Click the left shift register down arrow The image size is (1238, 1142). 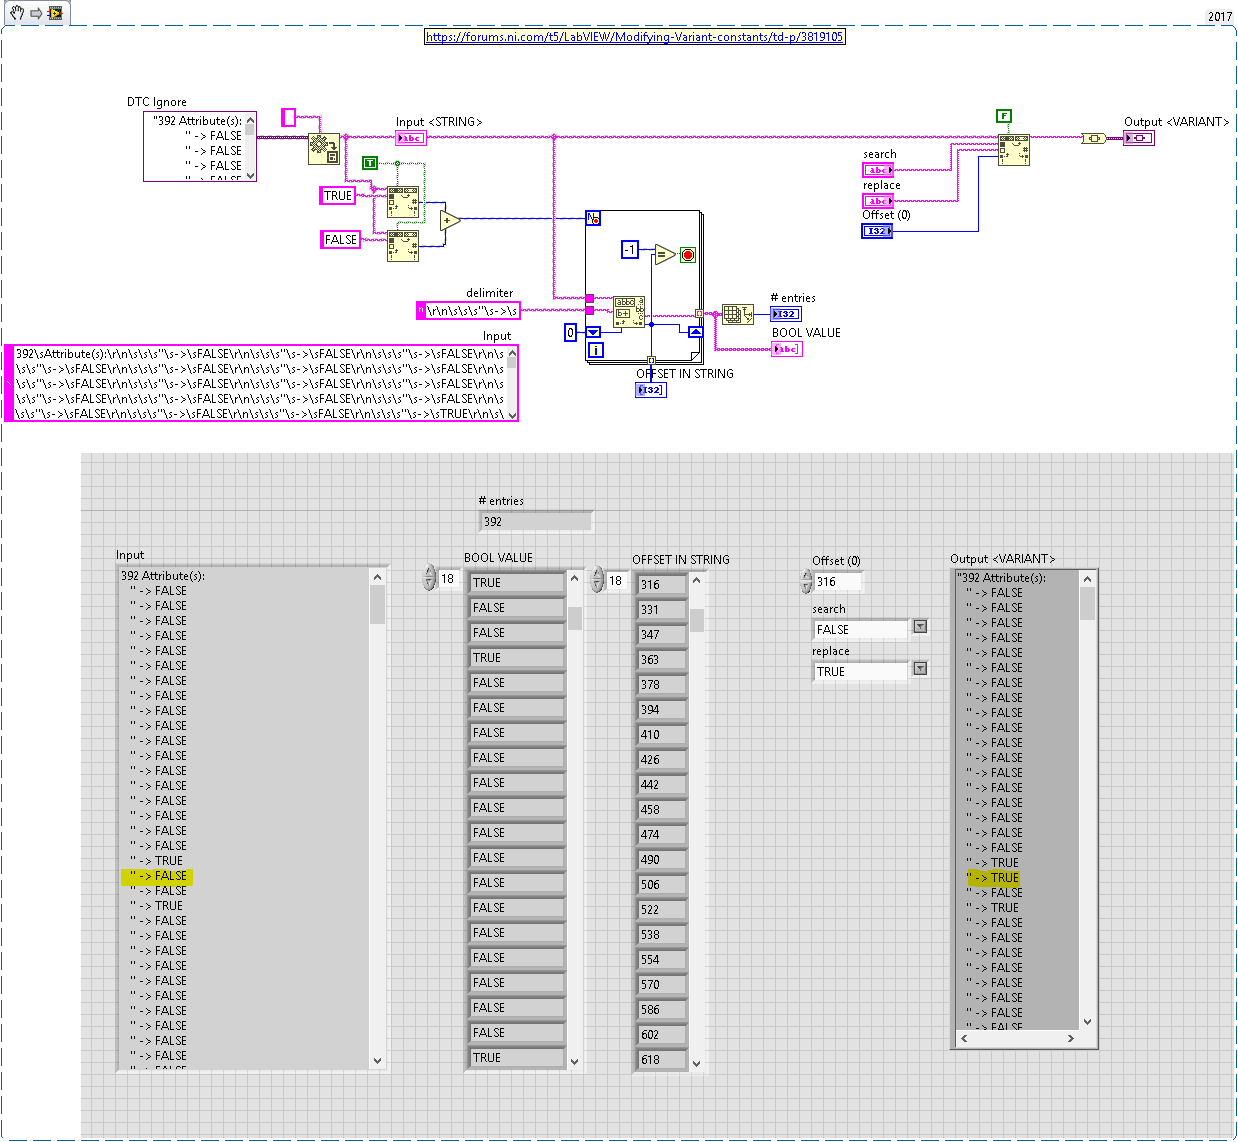tap(593, 332)
